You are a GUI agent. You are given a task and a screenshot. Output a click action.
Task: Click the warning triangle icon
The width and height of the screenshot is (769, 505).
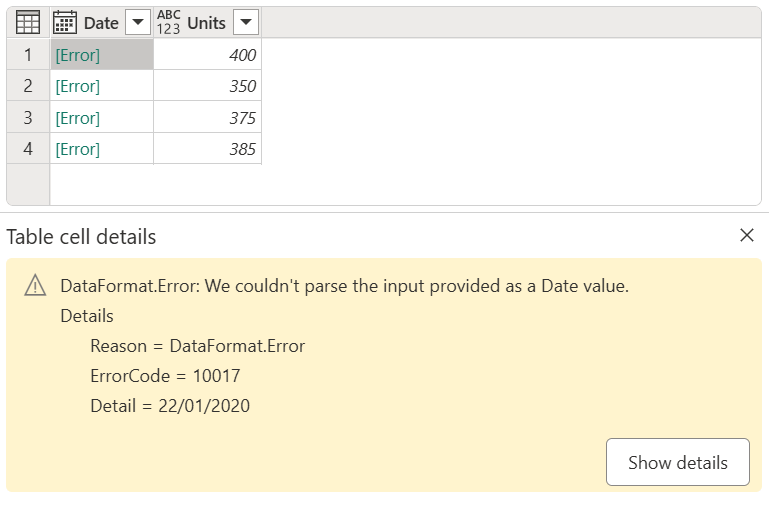pos(35,287)
